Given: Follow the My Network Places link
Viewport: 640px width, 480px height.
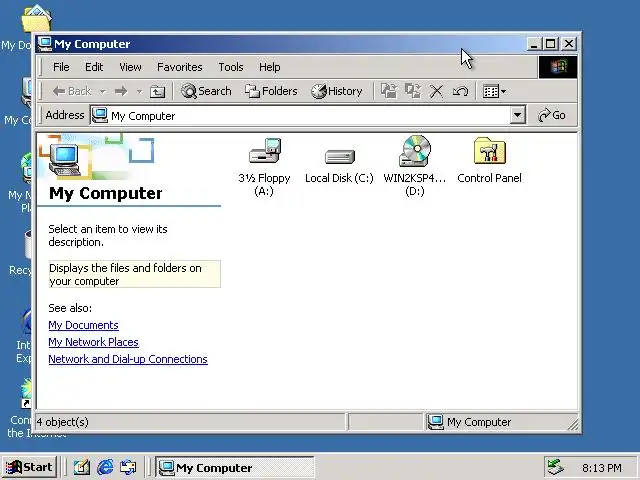Looking at the screenshot, I should tap(93, 342).
